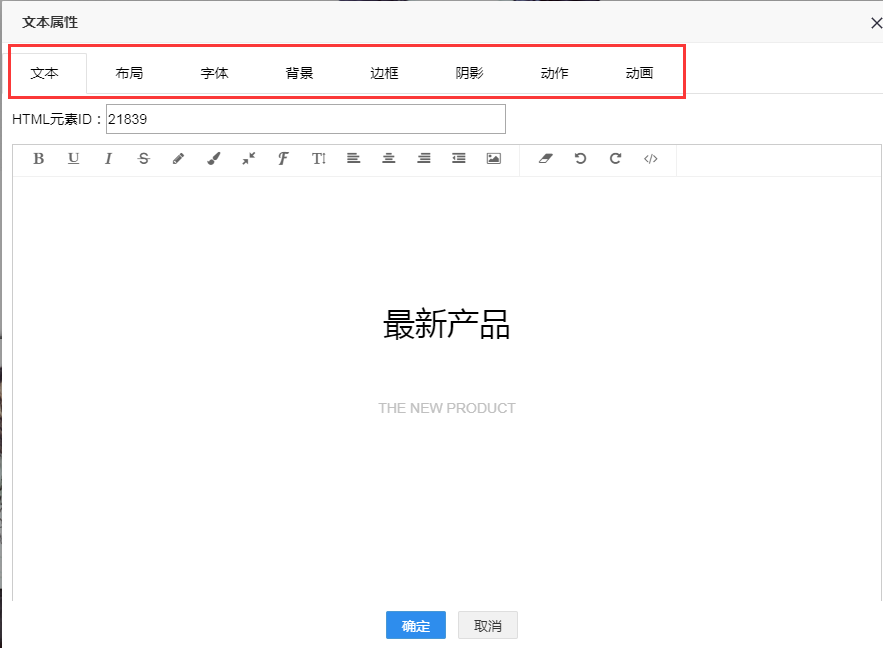Click the THE NEW PRODUCT subtitle
Image resolution: width=883 pixels, height=648 pixels.
(x=447, y=408)
